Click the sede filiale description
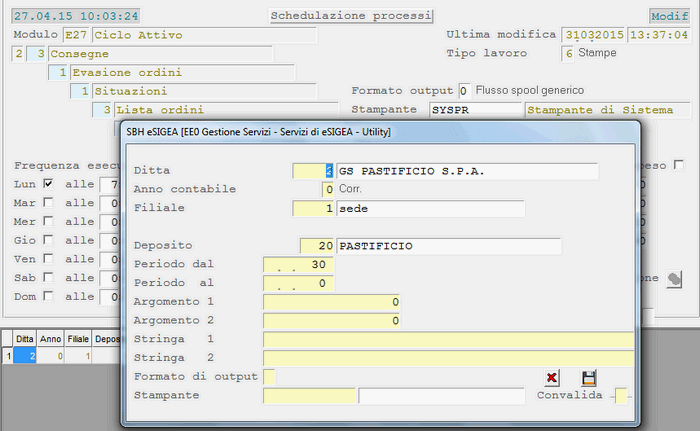This screenshot has height=431, width=700. pyautogui.click(x=431, y=209)
